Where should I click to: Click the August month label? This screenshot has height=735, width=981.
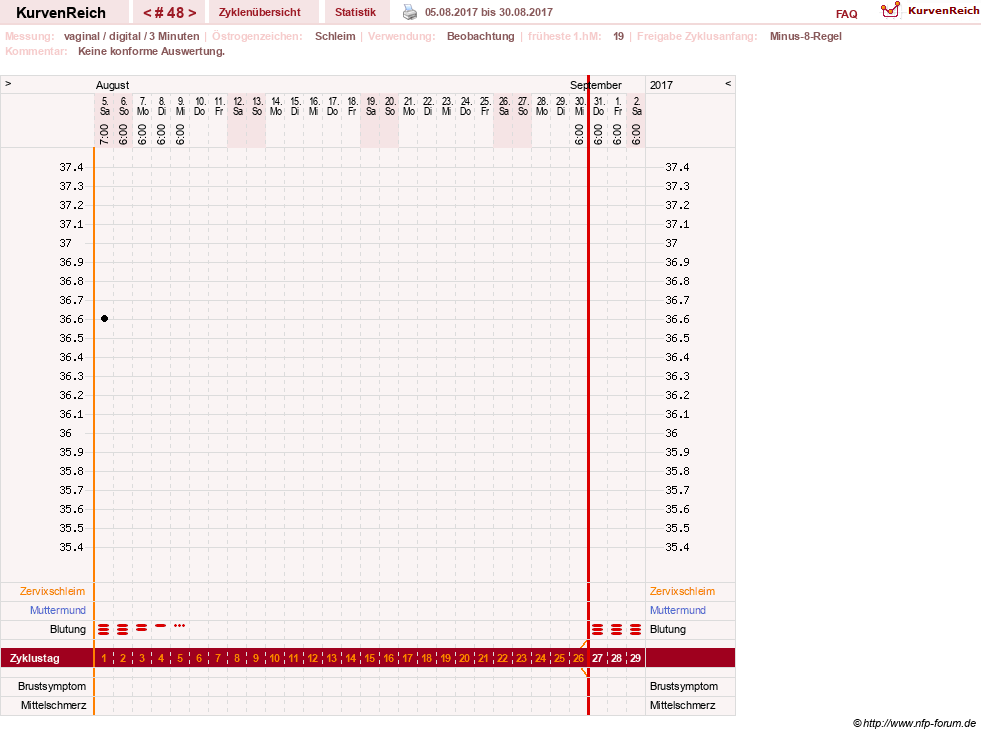(113, 85)
